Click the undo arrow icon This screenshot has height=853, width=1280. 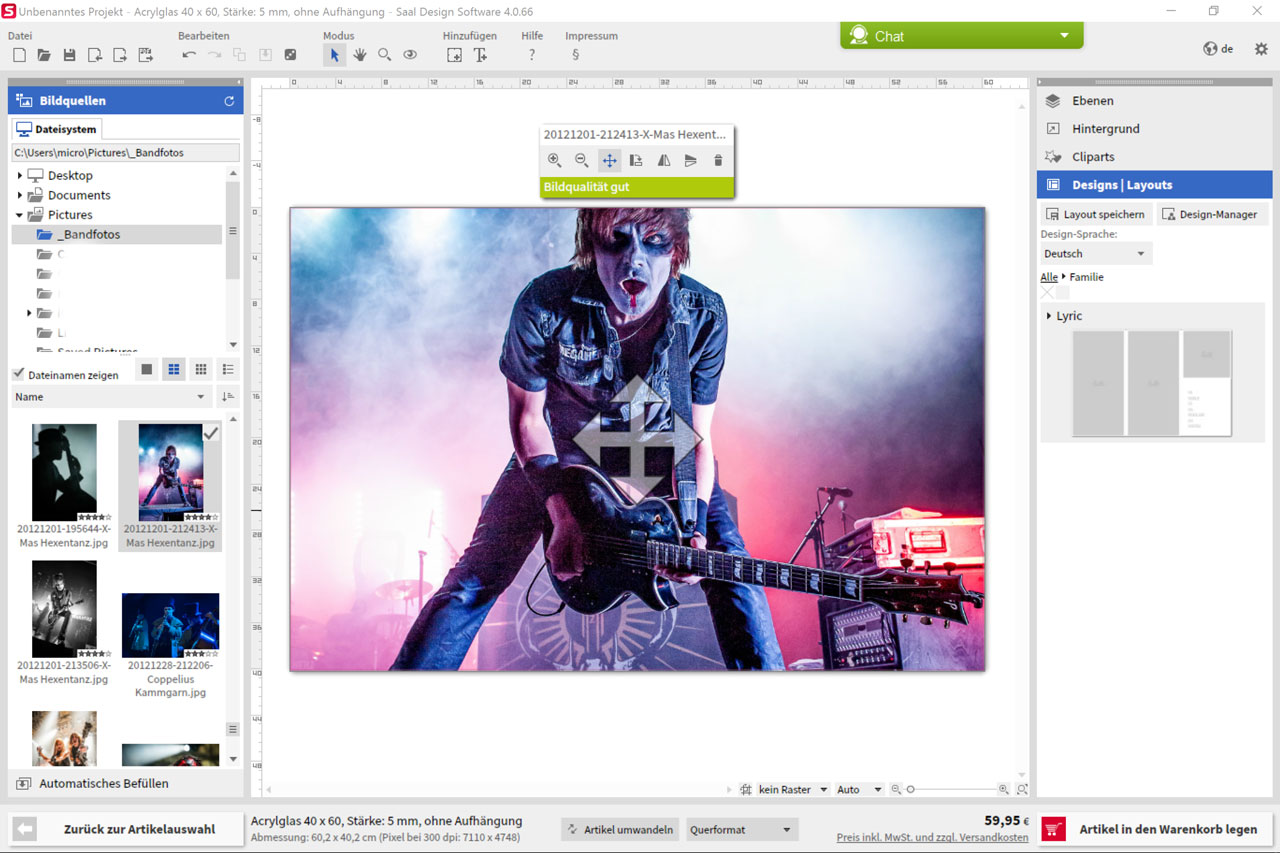pos(189,55)
